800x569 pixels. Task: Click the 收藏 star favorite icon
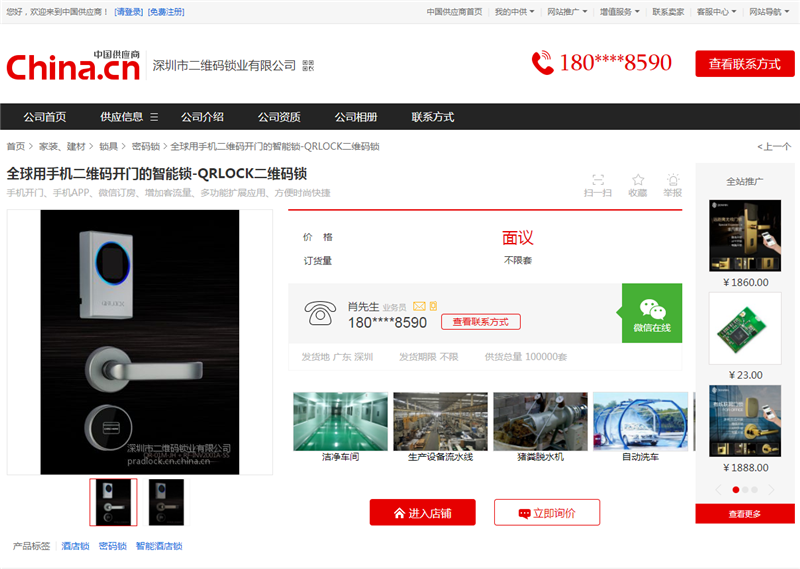click(638, 185)
